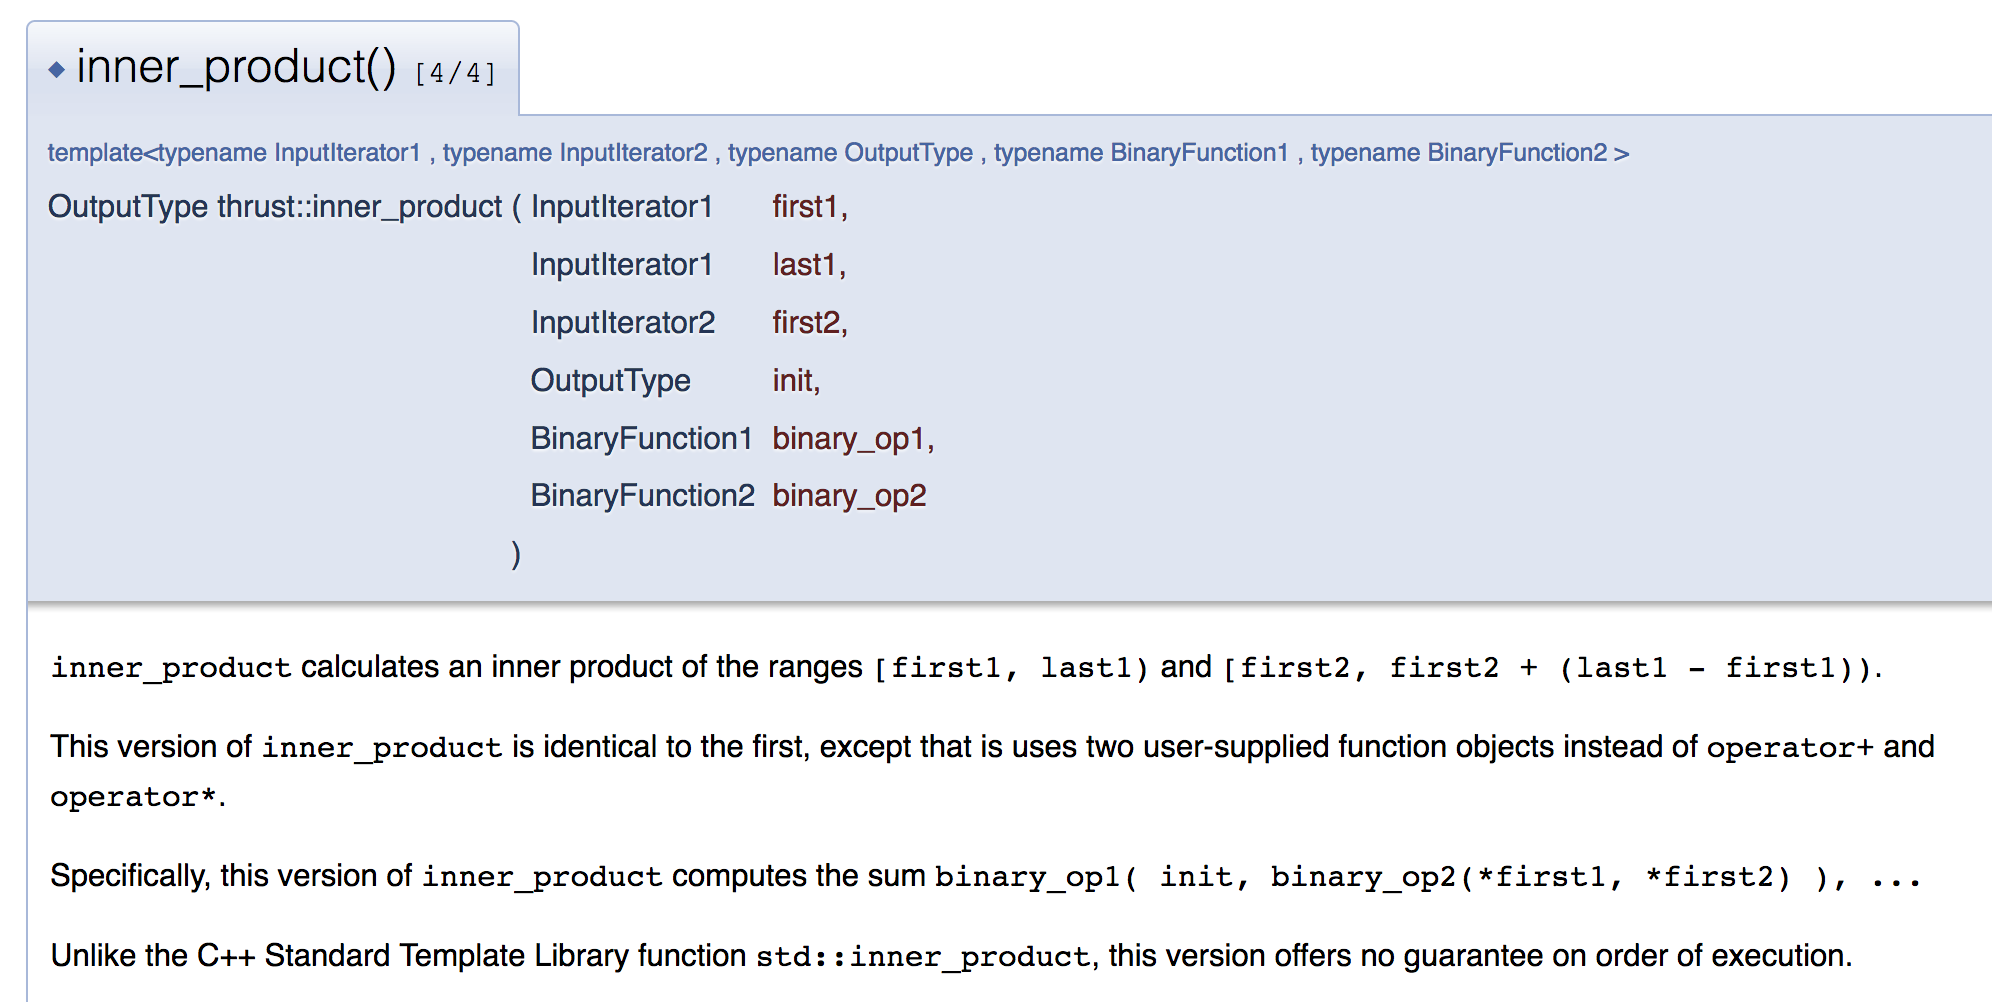Click 'operator+' code text
This screenshot has height=1002, width=1992.
coord(1790,748)
